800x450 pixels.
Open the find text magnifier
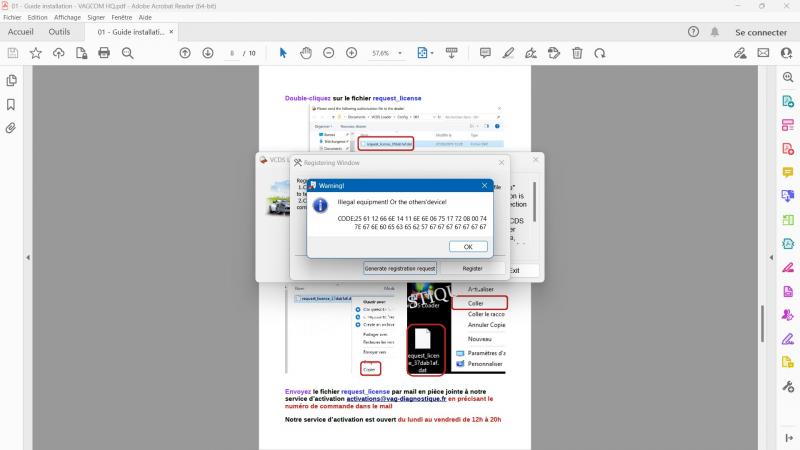(x=128, y=53)
